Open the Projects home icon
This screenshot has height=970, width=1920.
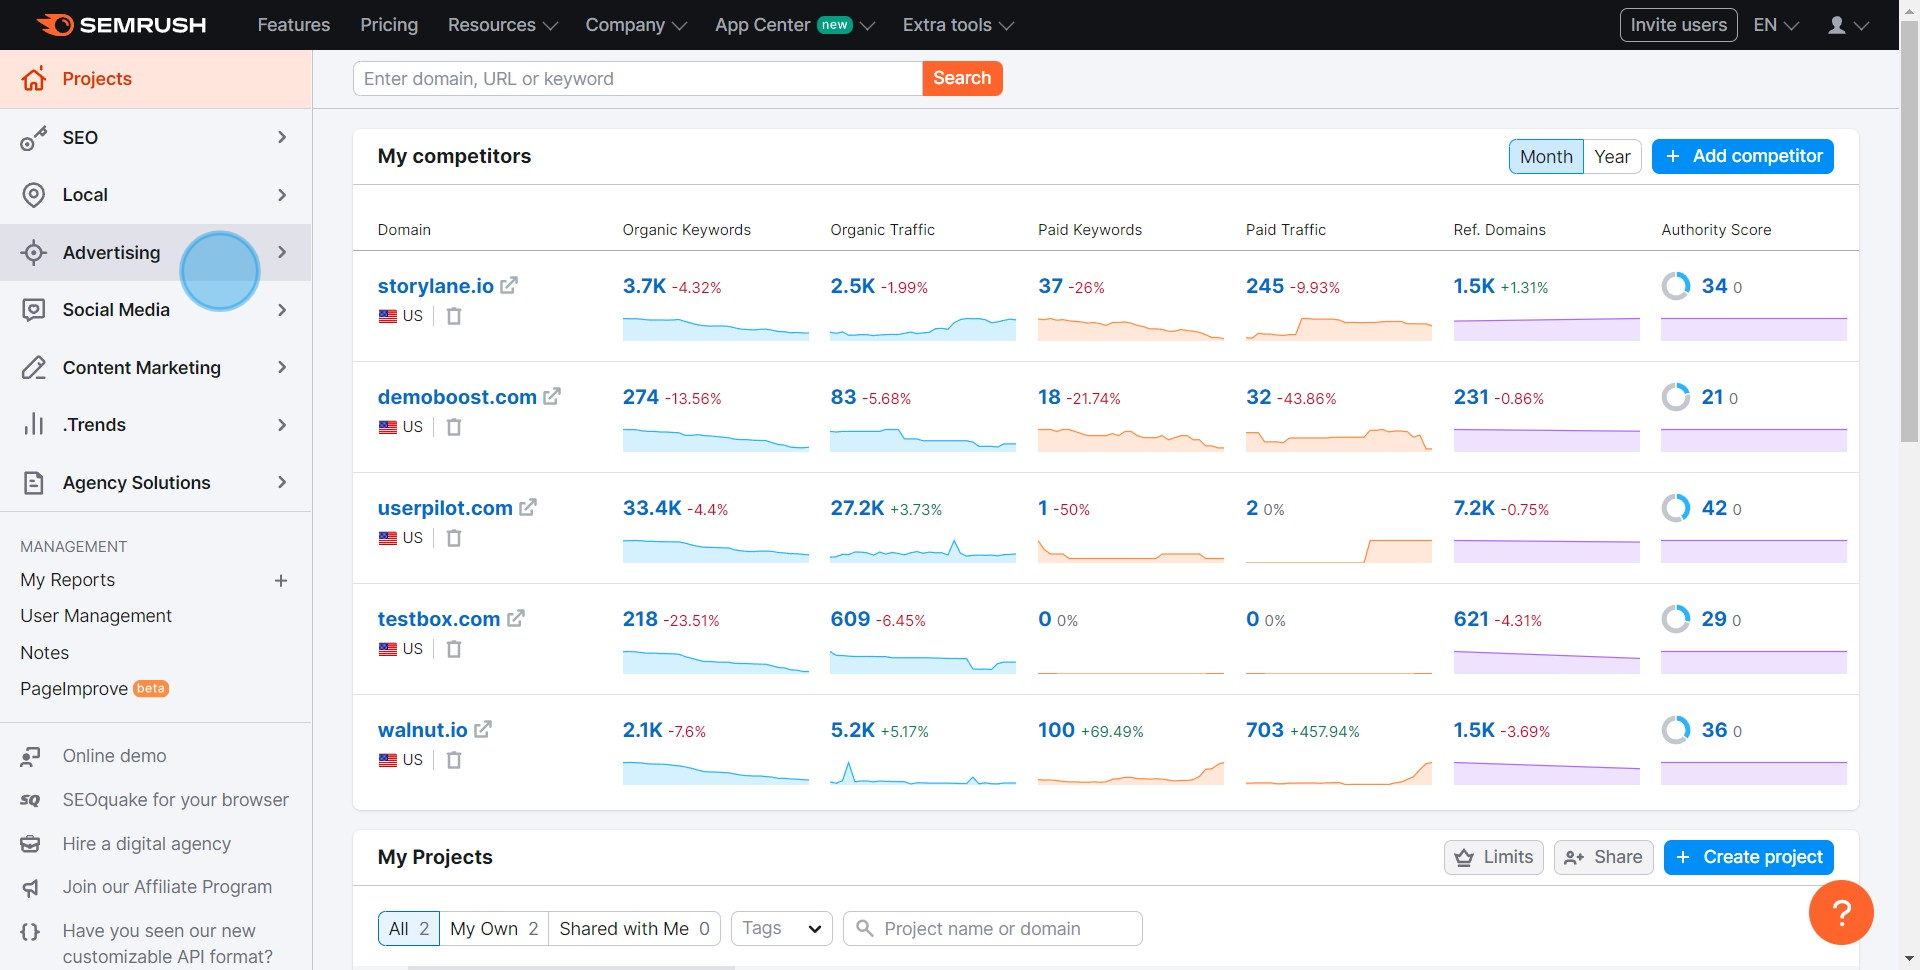(34, 79)
